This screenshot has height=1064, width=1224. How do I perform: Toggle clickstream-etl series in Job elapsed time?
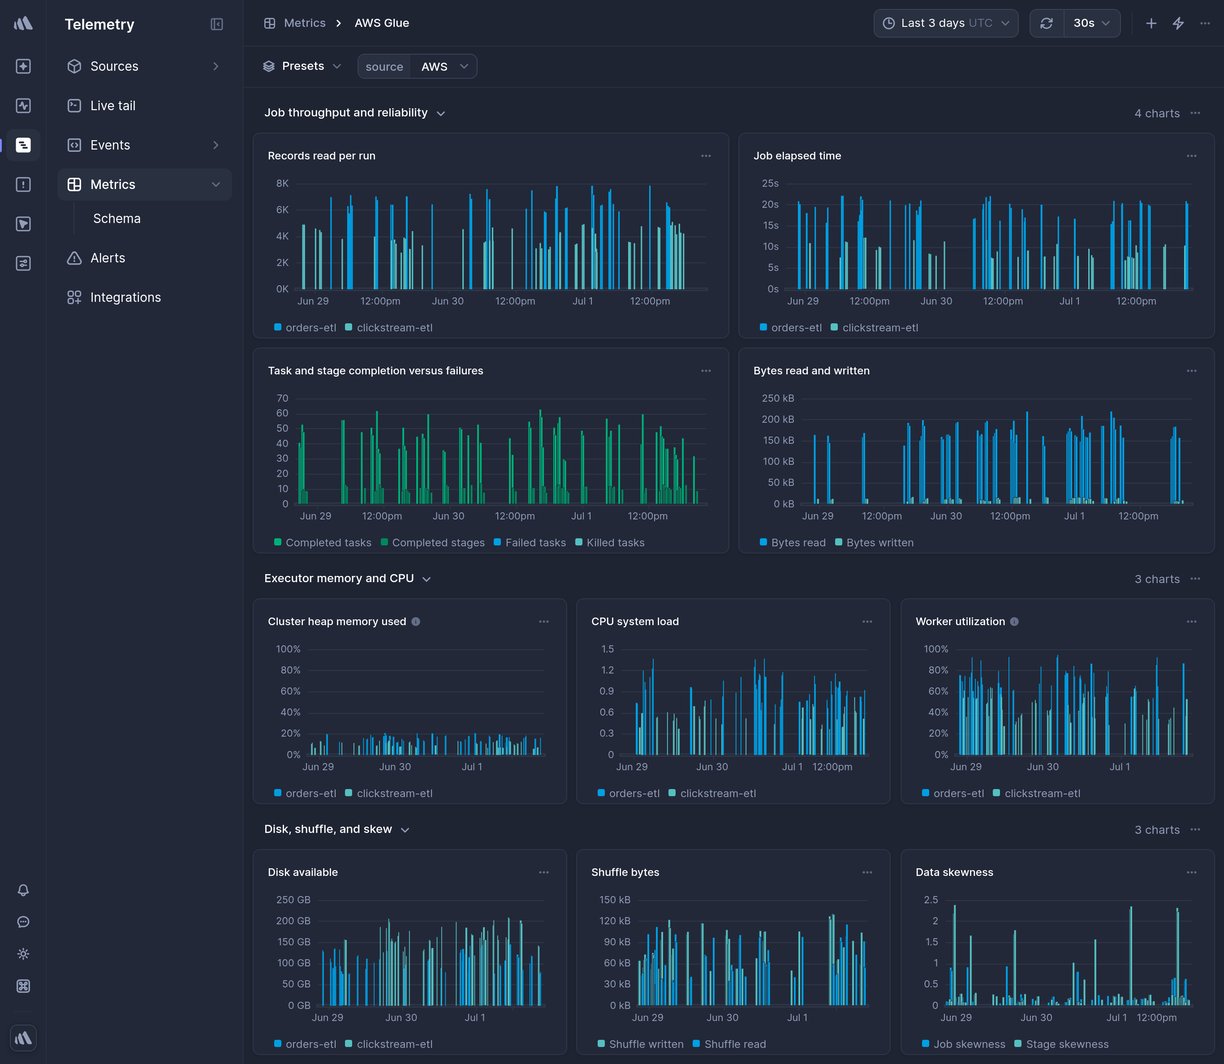[874, 328]
